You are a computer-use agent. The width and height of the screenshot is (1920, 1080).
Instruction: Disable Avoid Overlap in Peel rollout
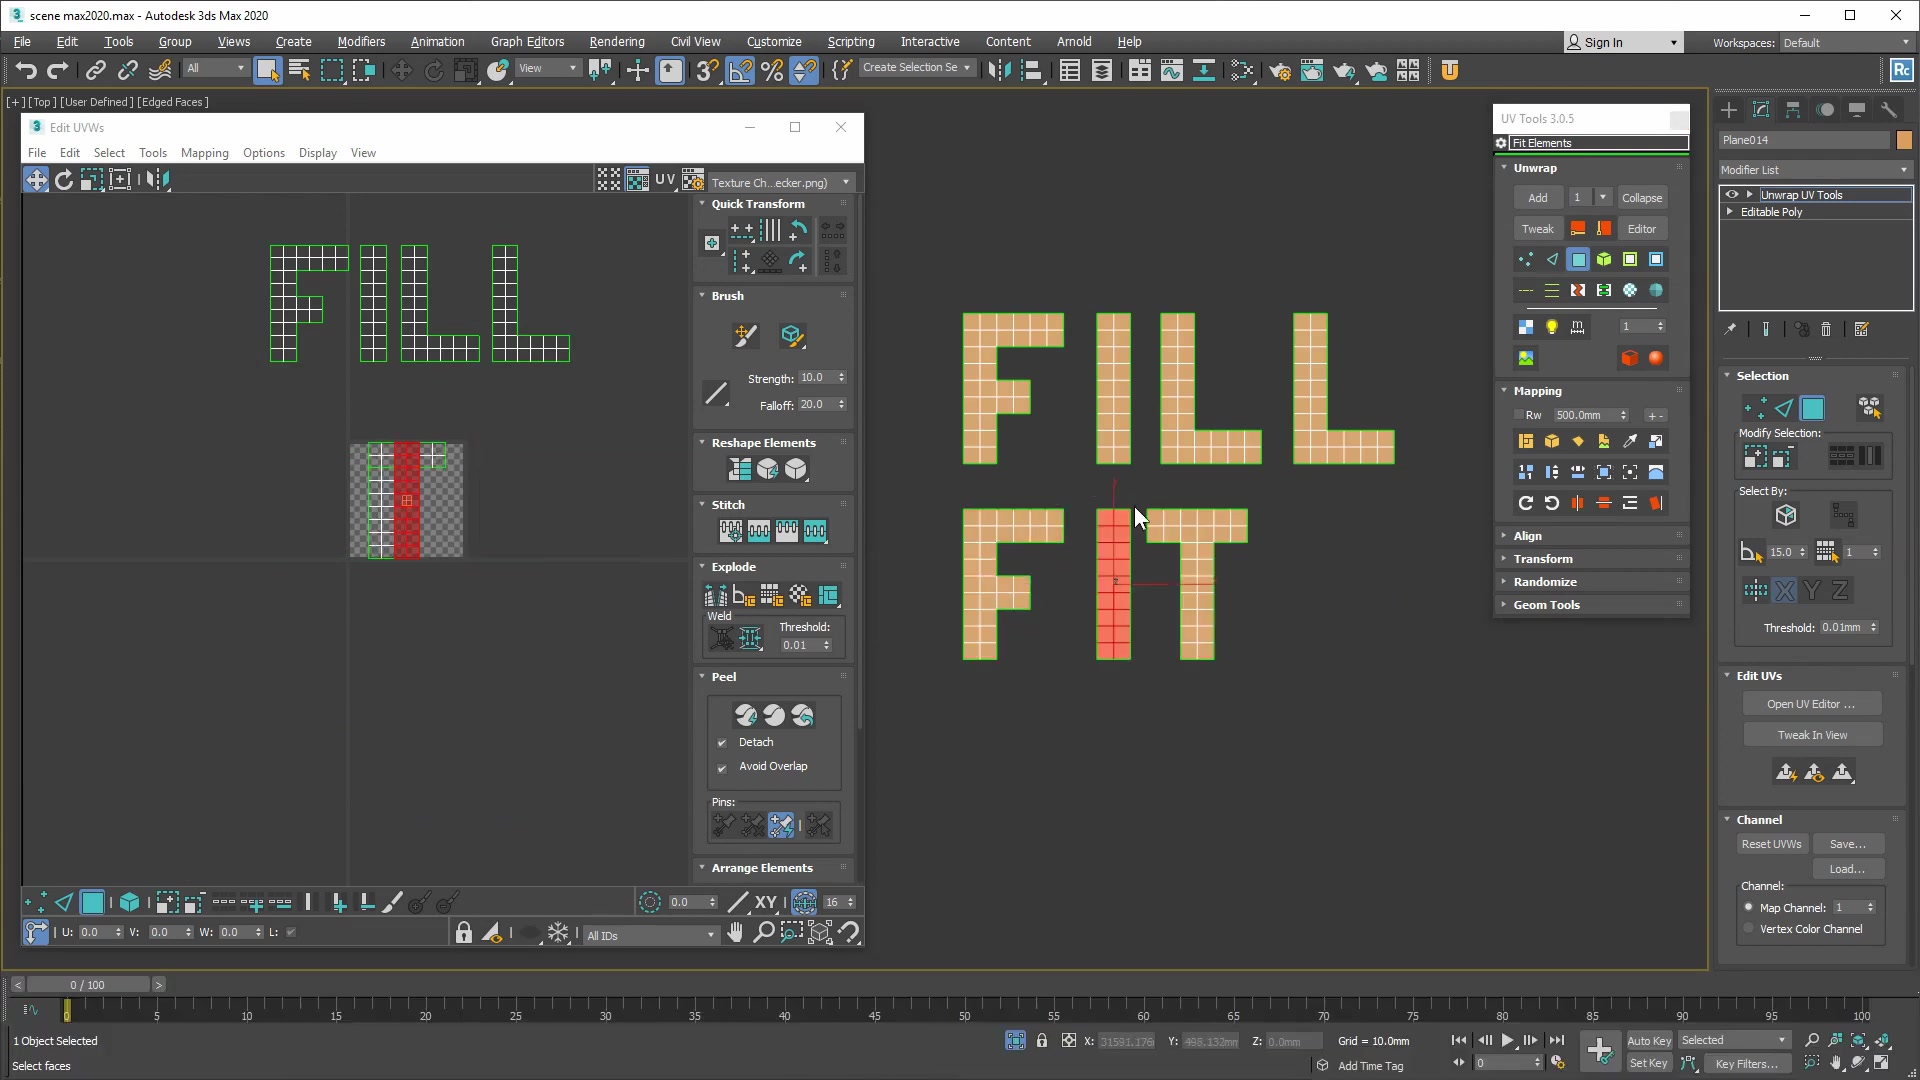[722, 768]
